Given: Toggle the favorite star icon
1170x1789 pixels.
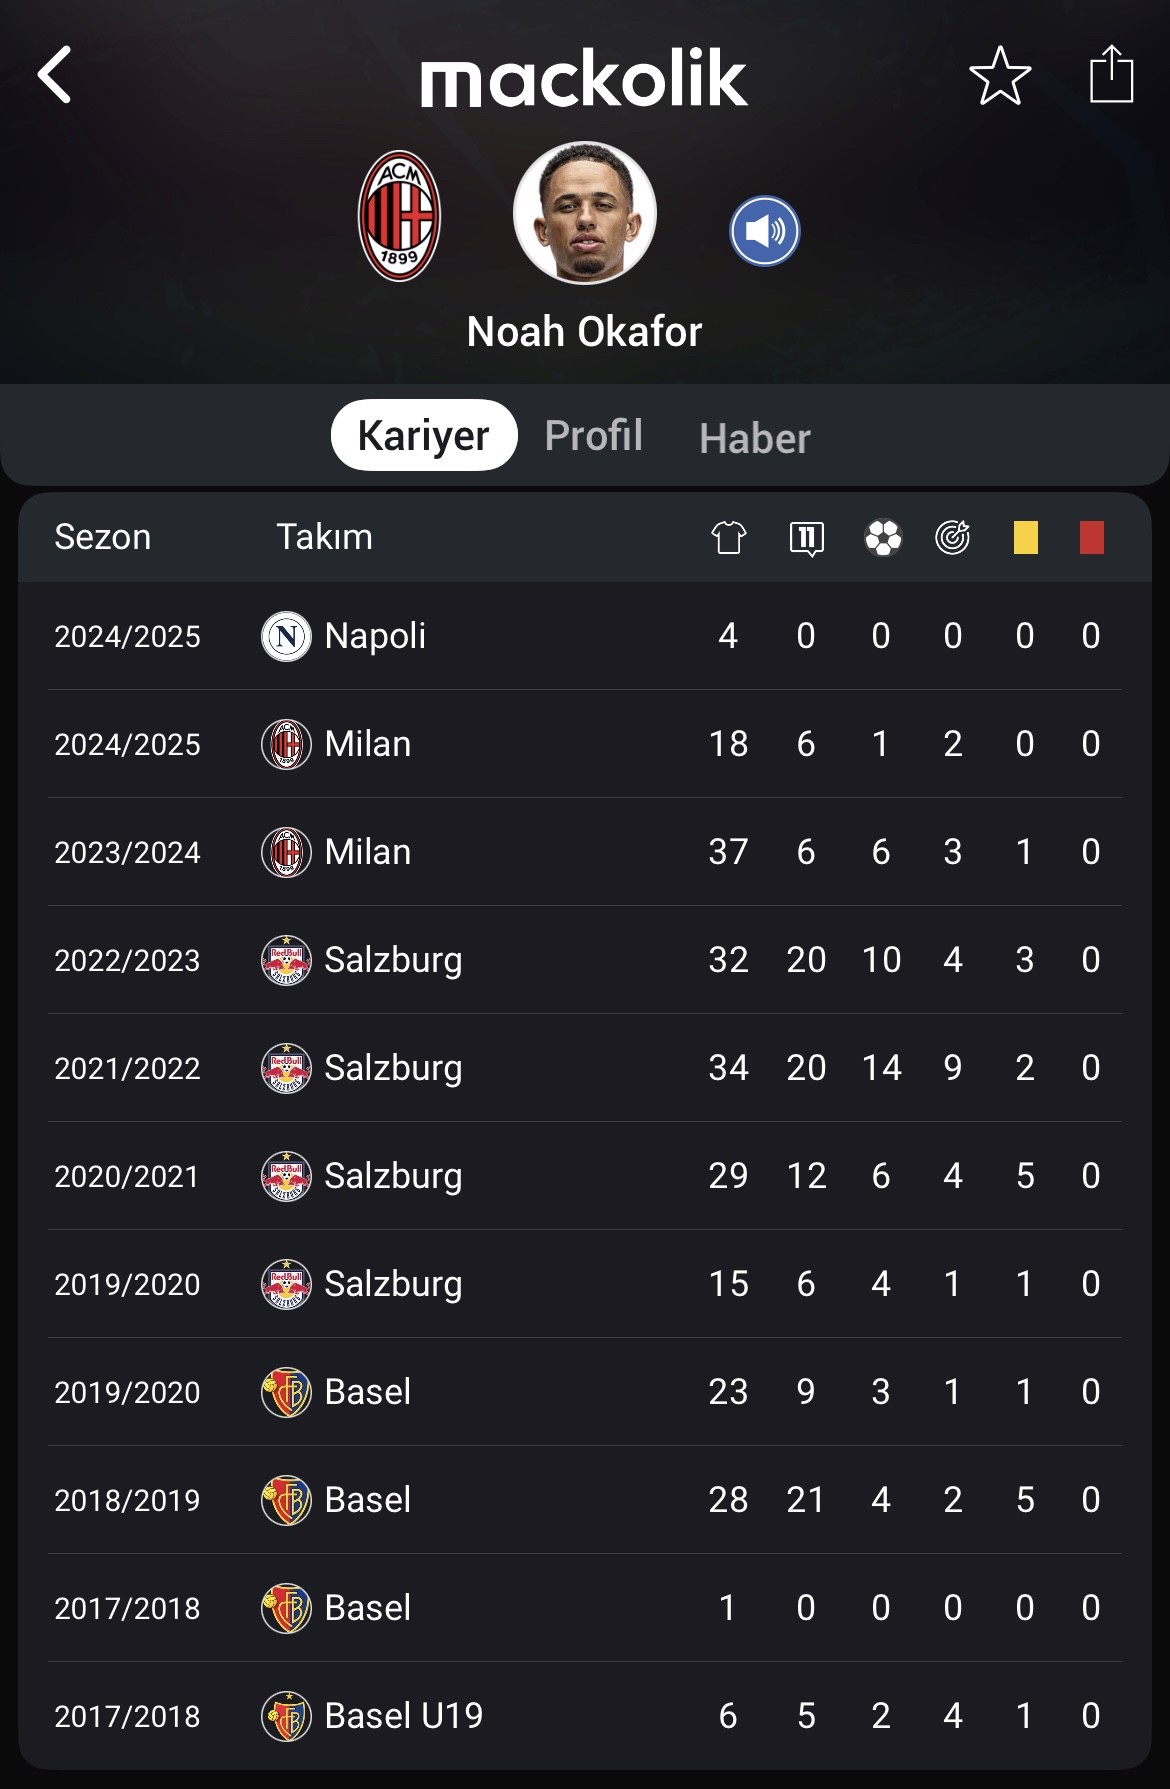Looking at the screenshot, I should pyautogui.click(x=1000, y=76).
